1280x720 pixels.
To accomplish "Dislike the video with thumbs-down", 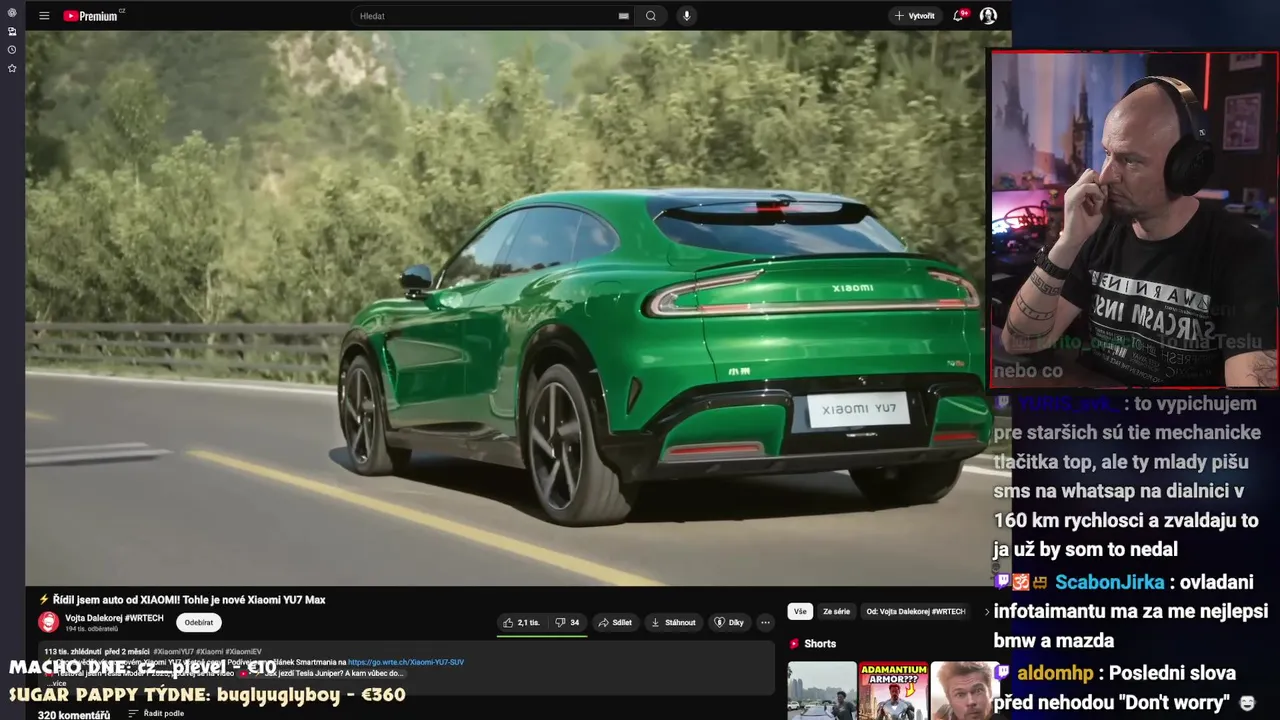I will pyautogui.click(x=567, y=622).
